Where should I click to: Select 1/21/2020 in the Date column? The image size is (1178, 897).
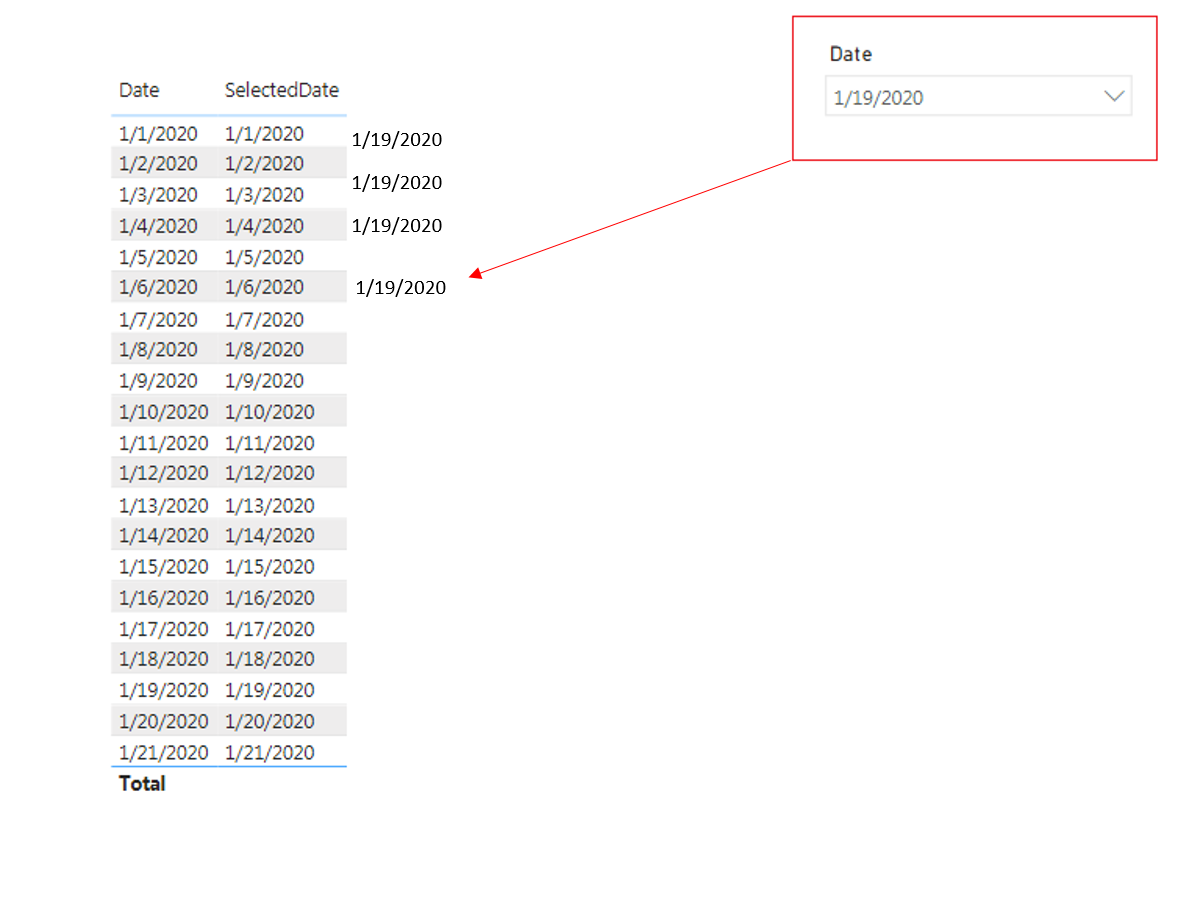pyautogui.click(x=163, y=753)
